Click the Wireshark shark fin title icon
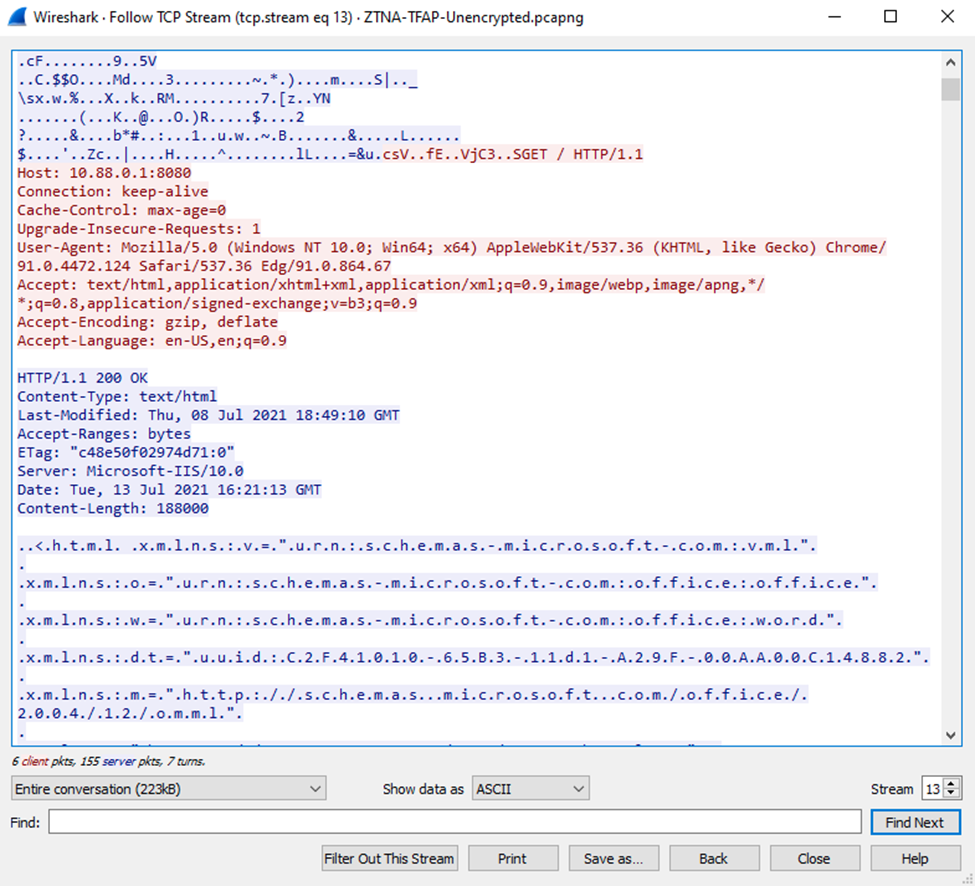 coord(17,17)
